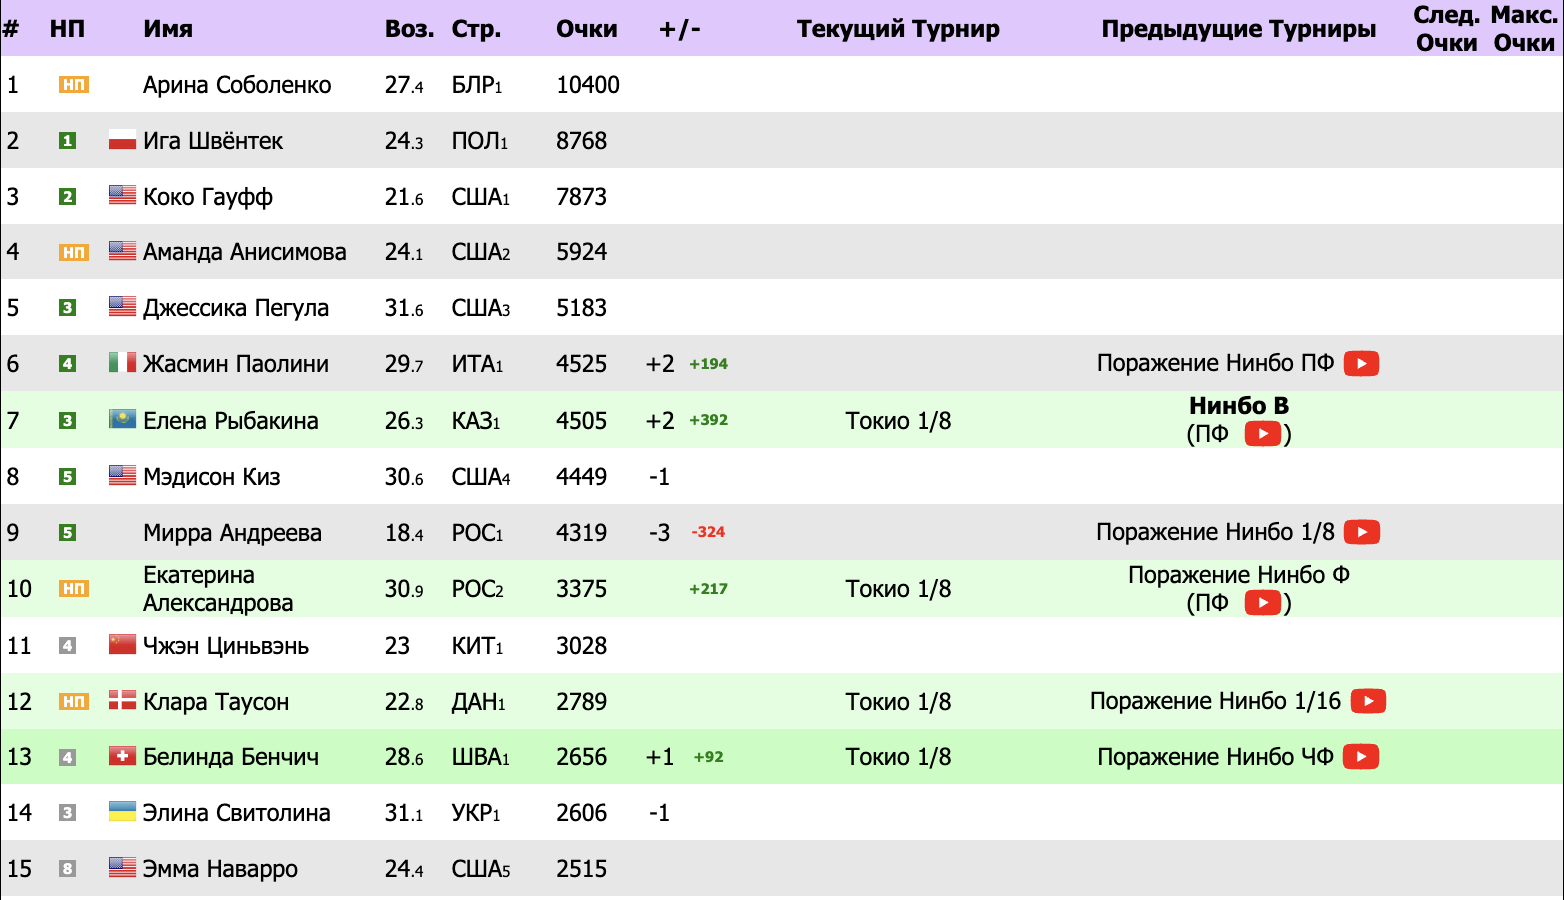Click the Нинбо В tournament result
The width and height of the screenshot is (1564, 900).
click(x=1238, y=406)
